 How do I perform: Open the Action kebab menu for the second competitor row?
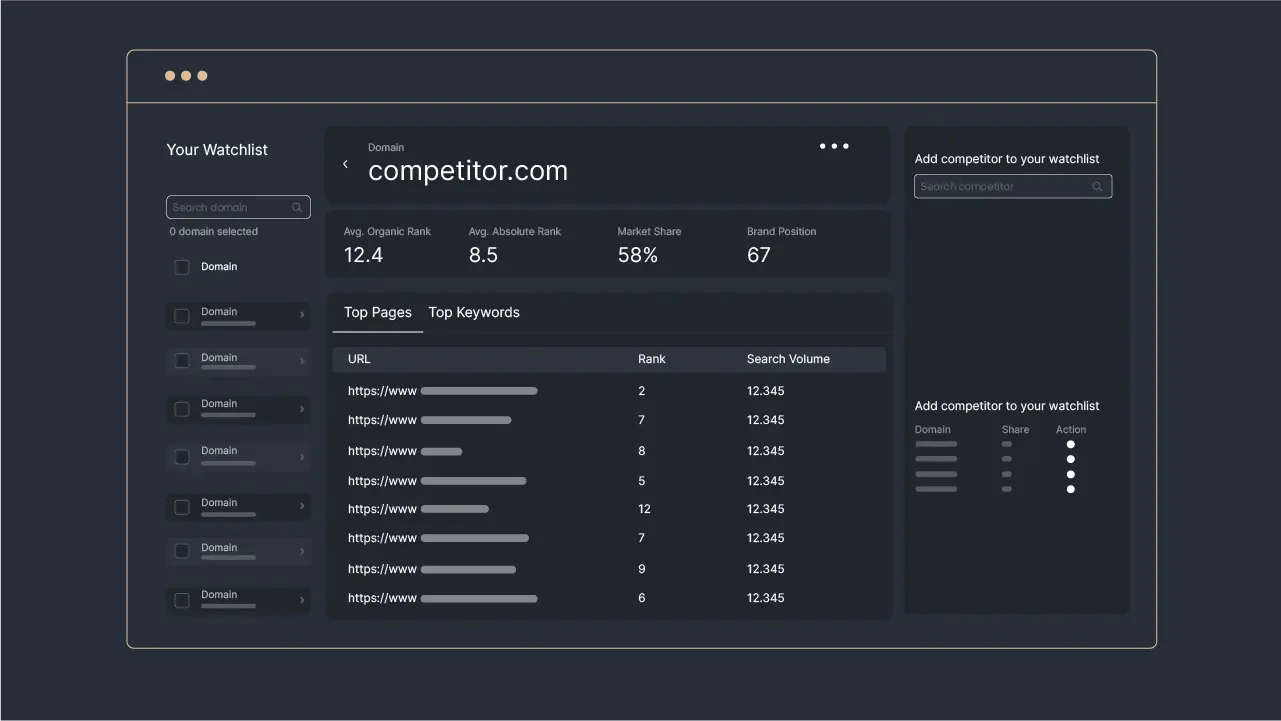click(1070, 459)
